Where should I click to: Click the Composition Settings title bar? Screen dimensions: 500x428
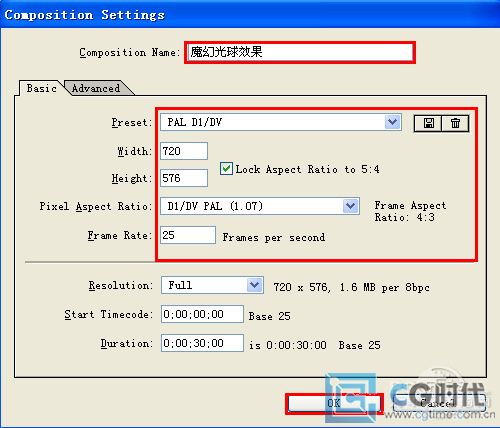(x=250, y=15)
